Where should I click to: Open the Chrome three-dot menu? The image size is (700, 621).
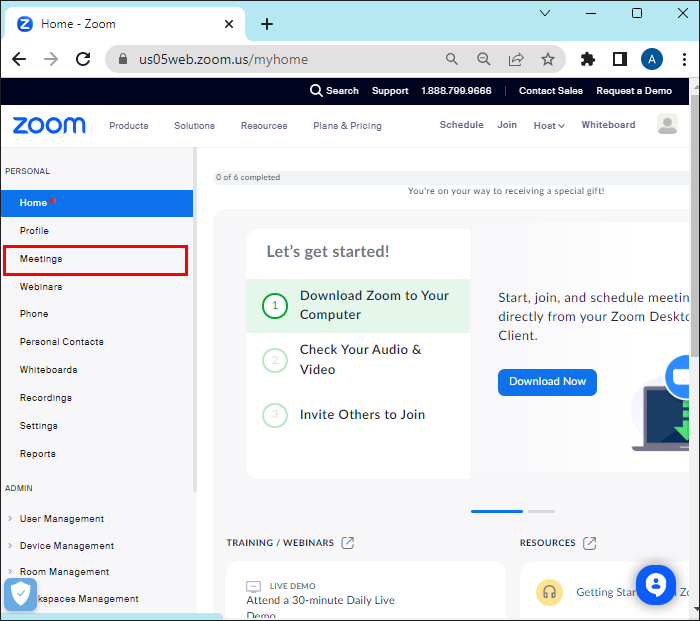click(684, 59)
